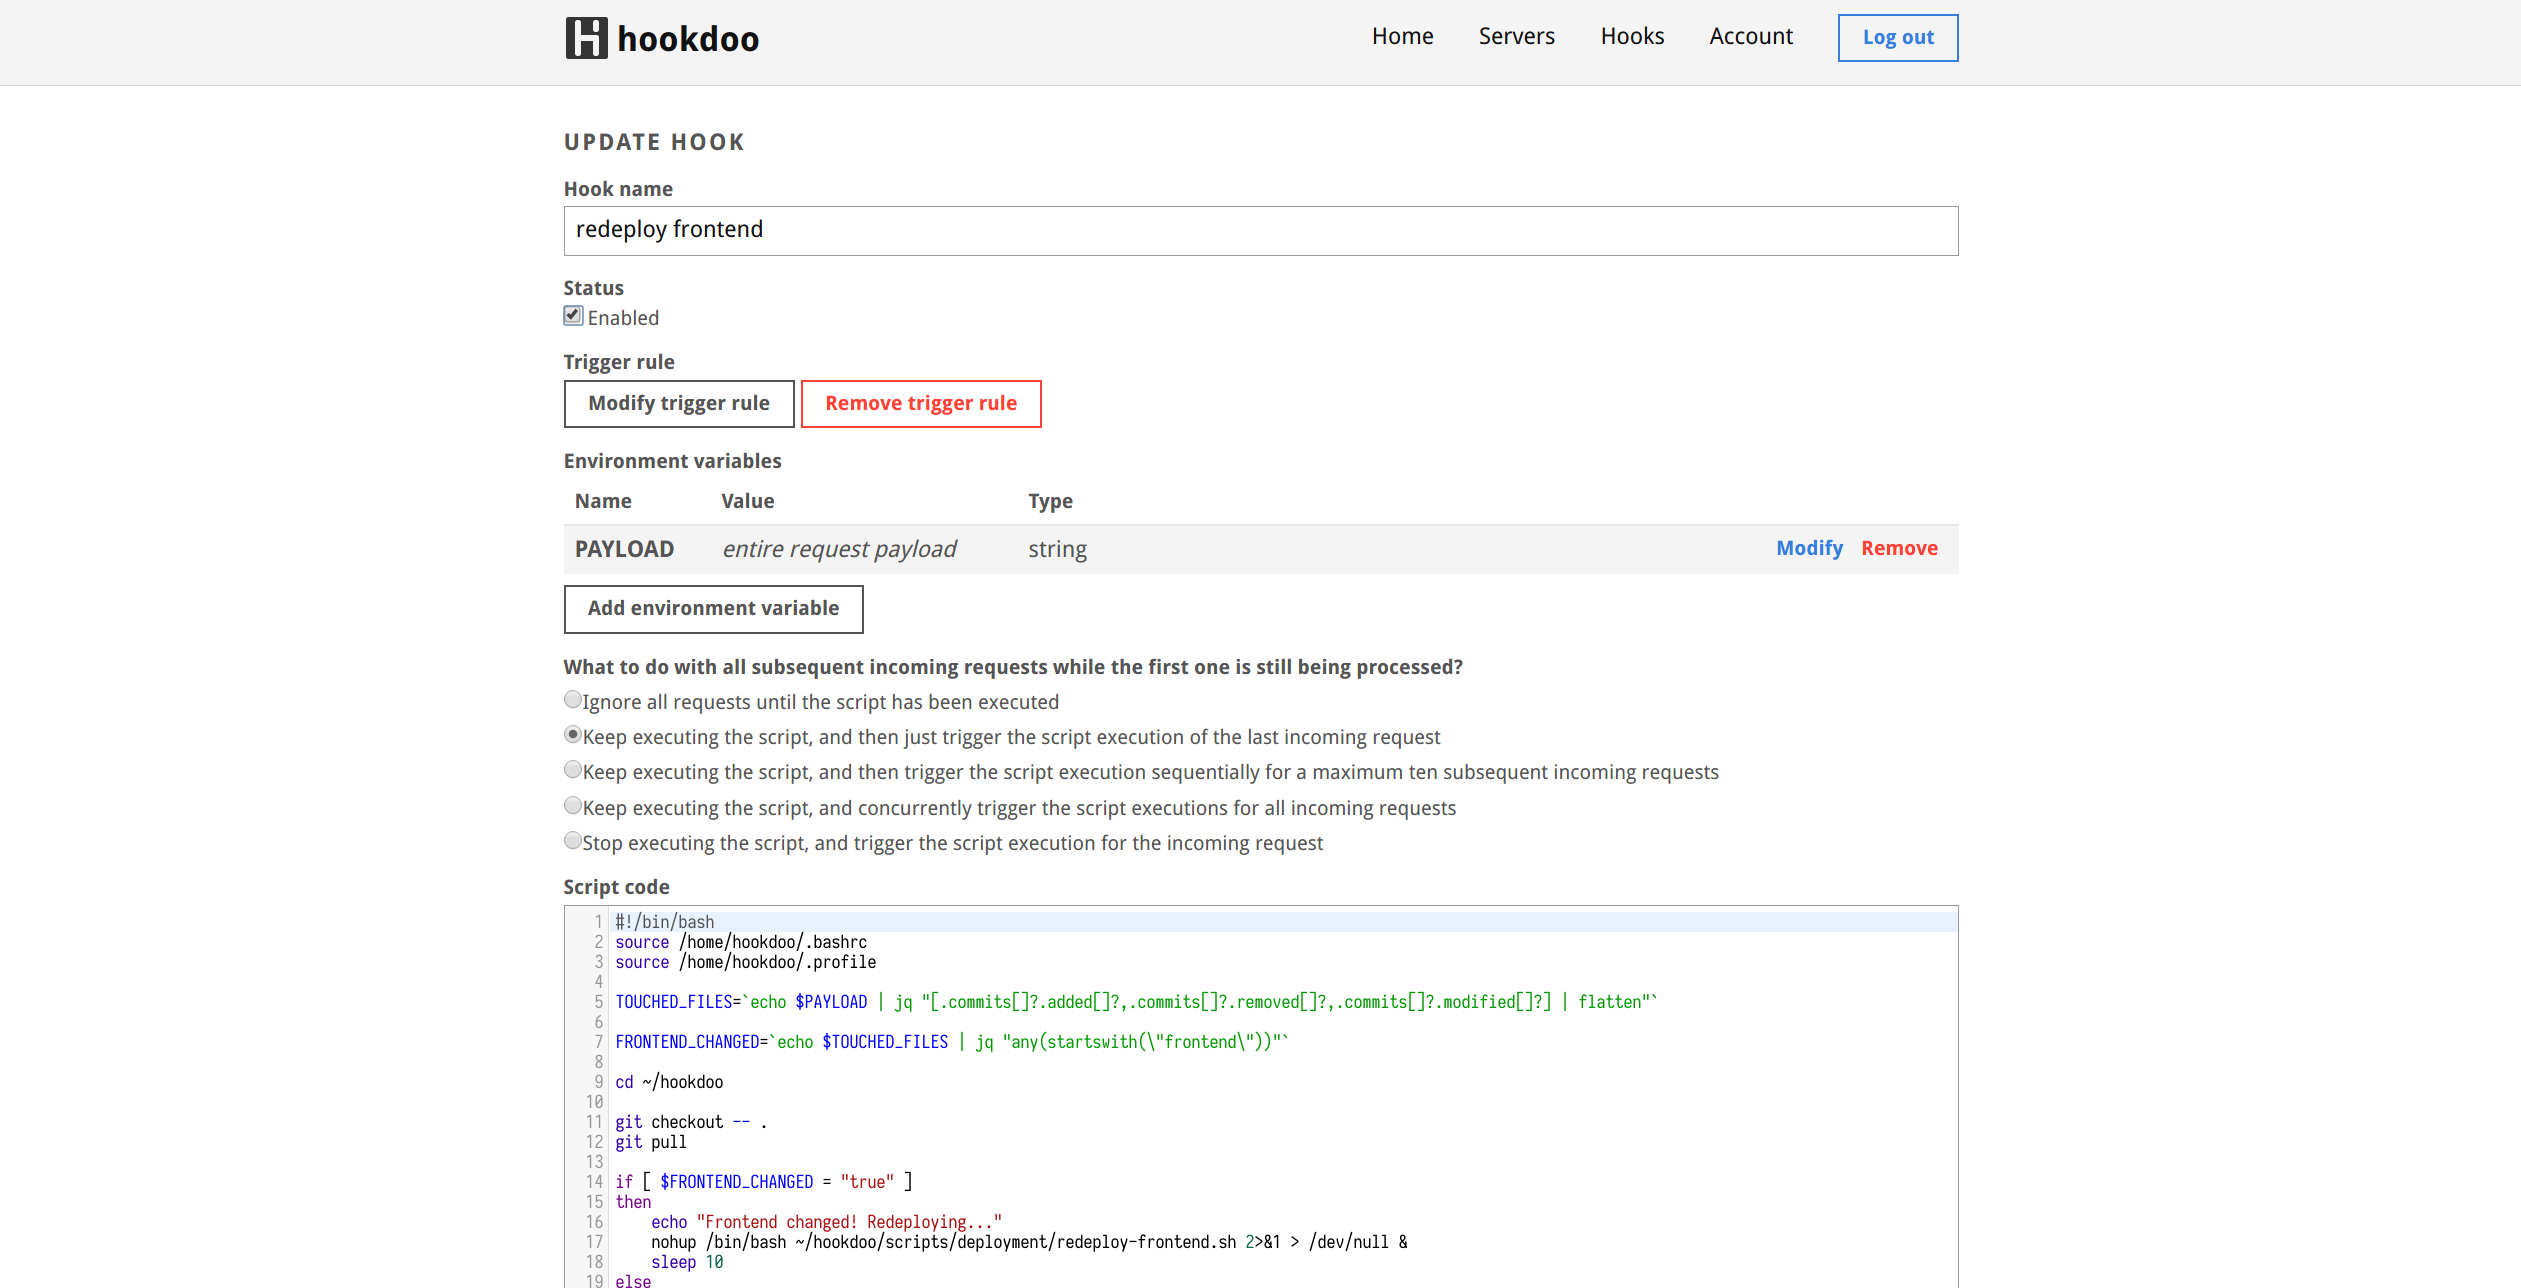The height and width of the screenshot is (1288, 2521).
Task: Uncheck the Enabled status checkbox
Action: coord(573,316)
